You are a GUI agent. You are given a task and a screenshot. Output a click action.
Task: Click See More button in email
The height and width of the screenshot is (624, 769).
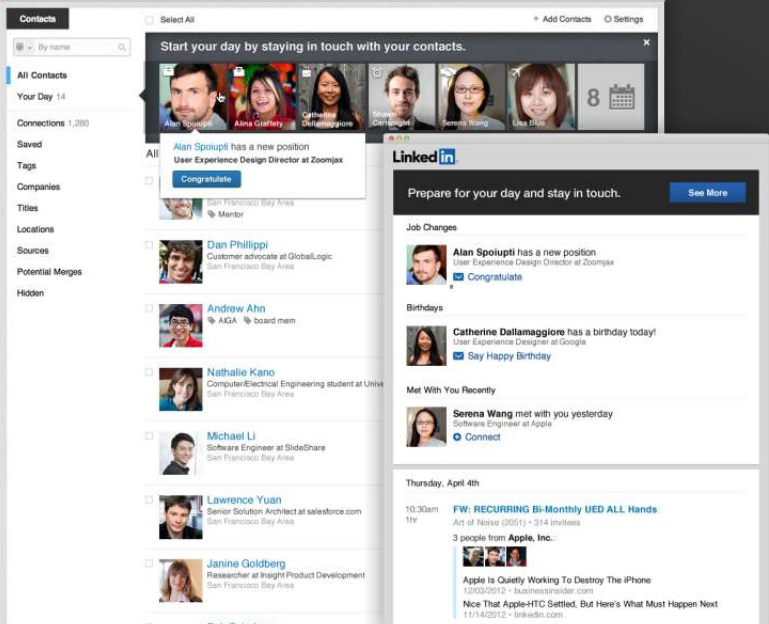tap(708, 193)
